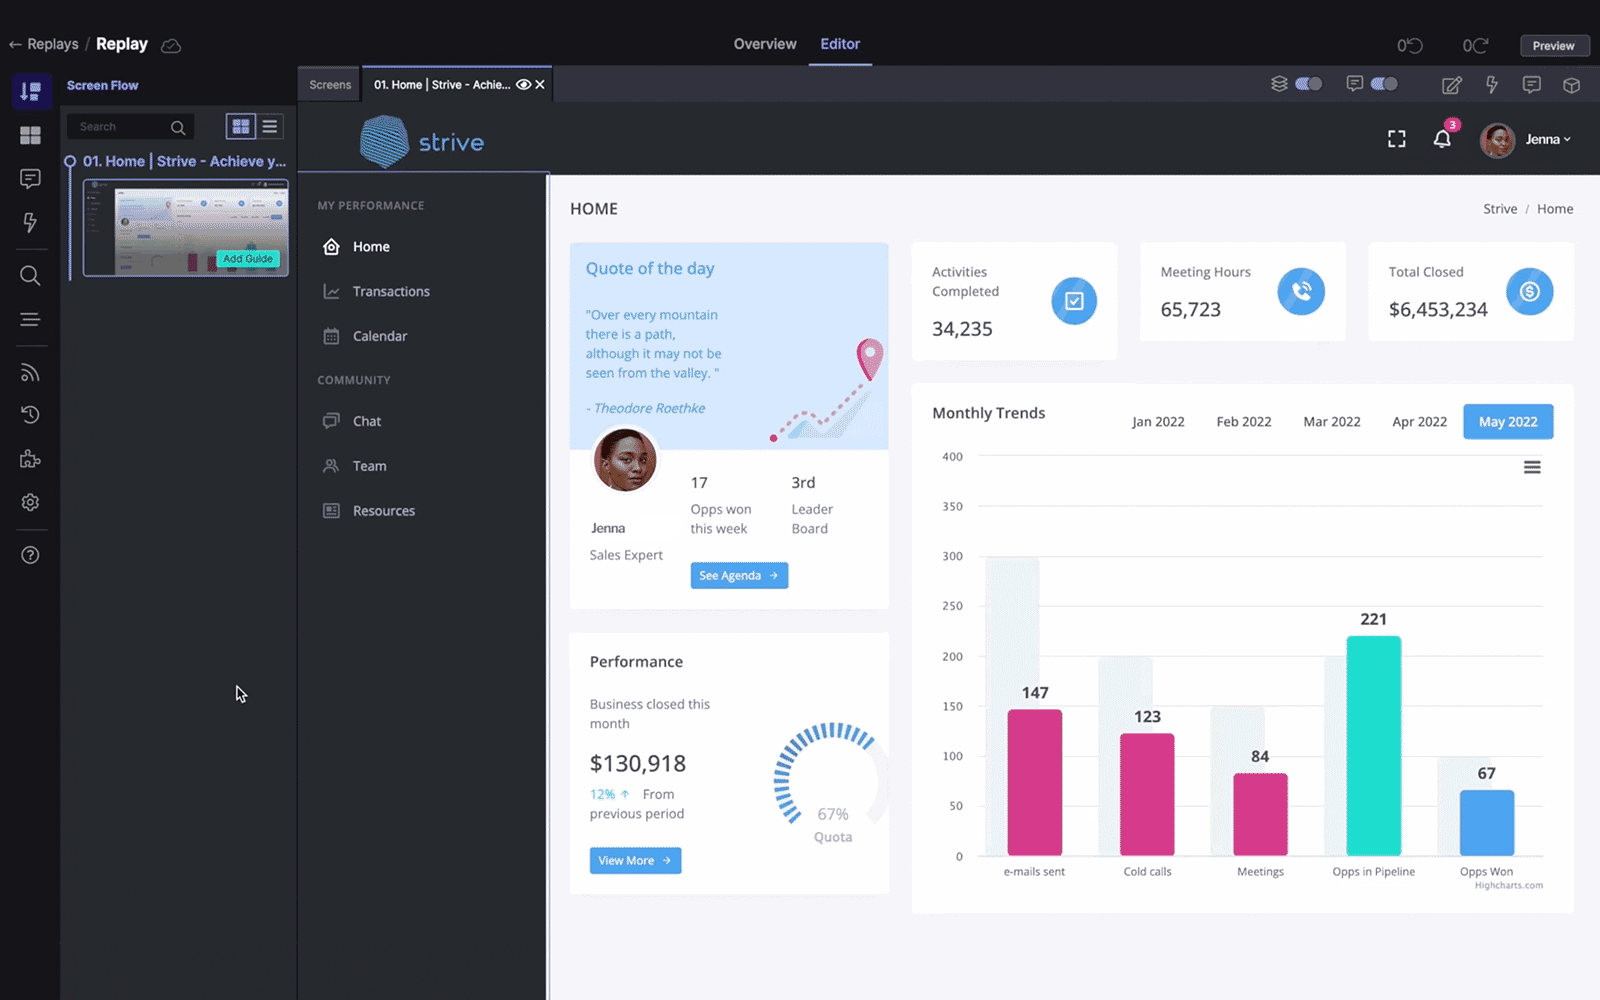Screen dimensions: 1600x1000
Task: Click the undo icon in top bar
Action: [x=1409, y=46]
